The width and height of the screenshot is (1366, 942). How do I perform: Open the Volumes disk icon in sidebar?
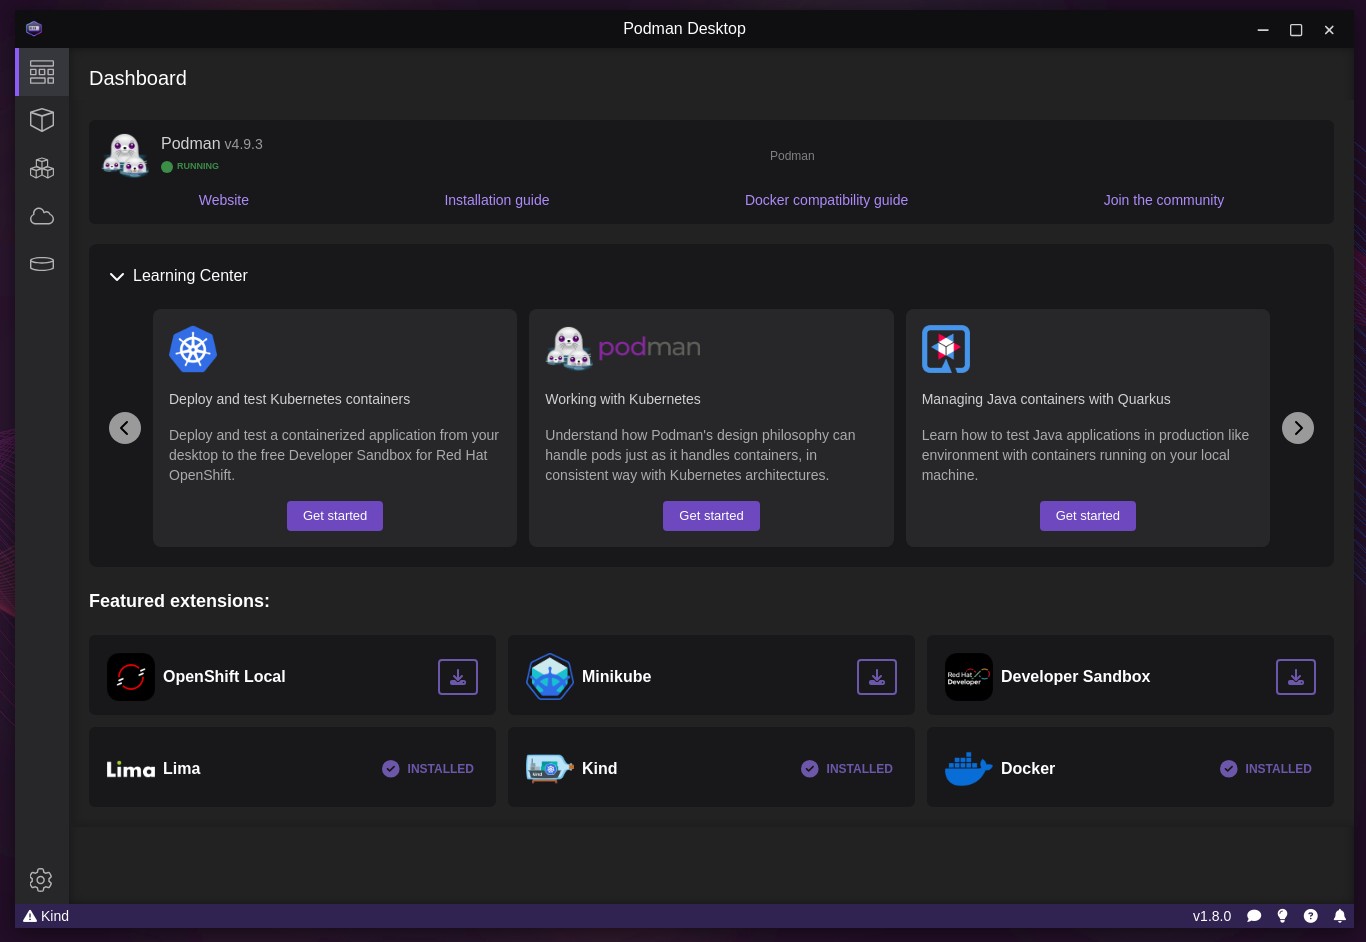[42, 264]
